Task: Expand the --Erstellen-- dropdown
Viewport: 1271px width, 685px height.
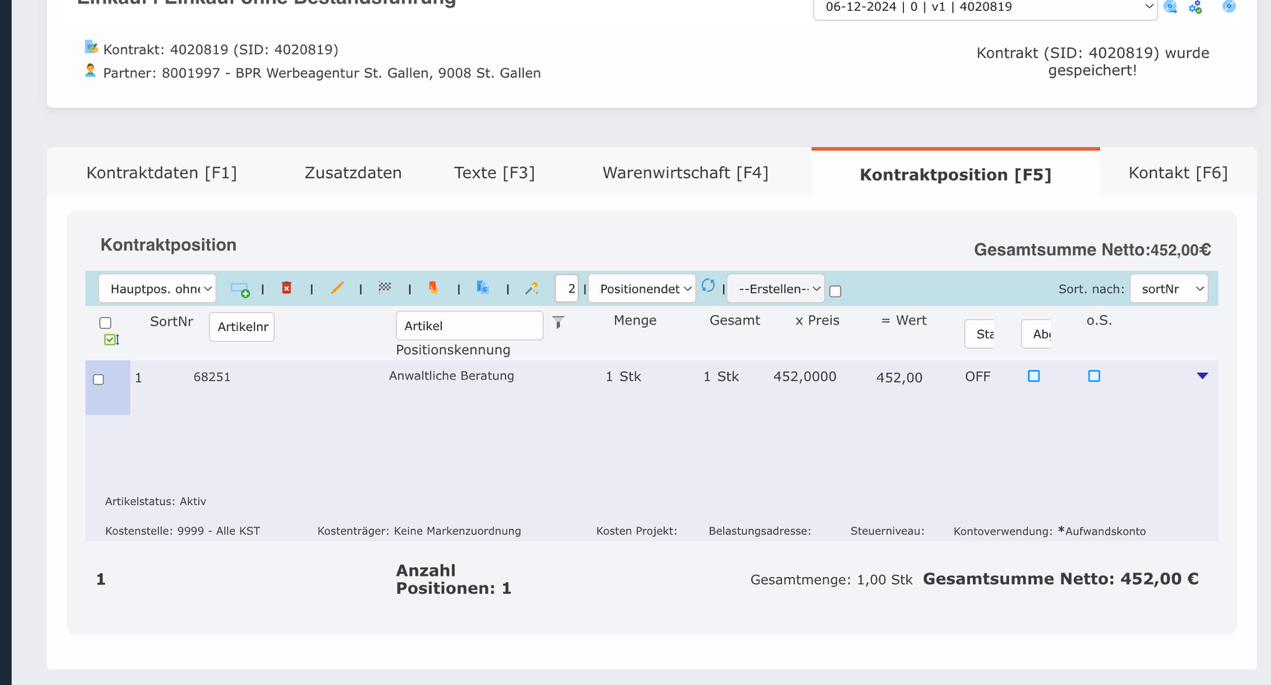Action: point(775,288)
